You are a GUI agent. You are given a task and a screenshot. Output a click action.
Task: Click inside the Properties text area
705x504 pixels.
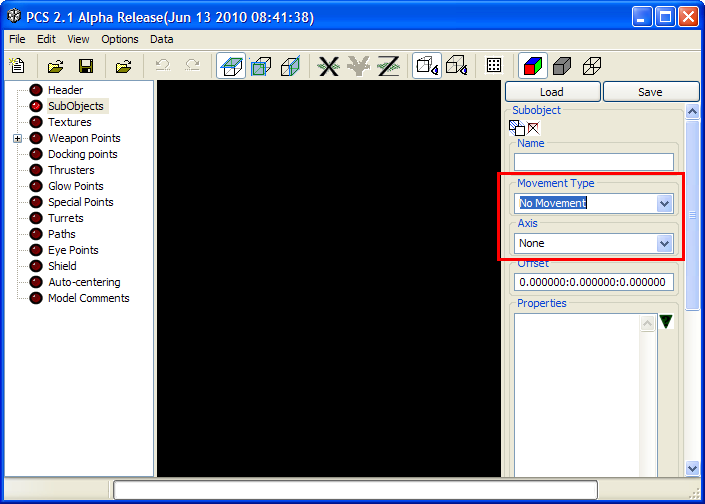click(577, 395)
